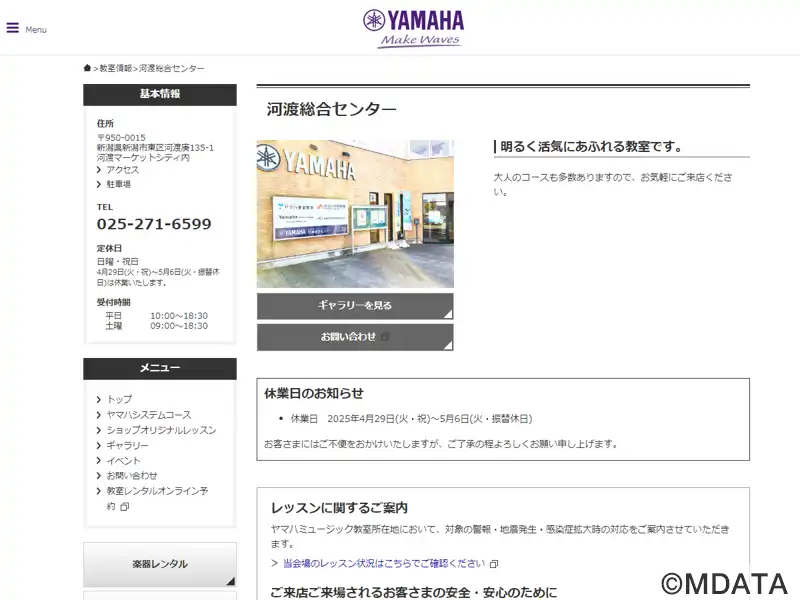Select トップ in the sidebar menu
This screenshot has height=600, width=800.
tap(119, 399)
